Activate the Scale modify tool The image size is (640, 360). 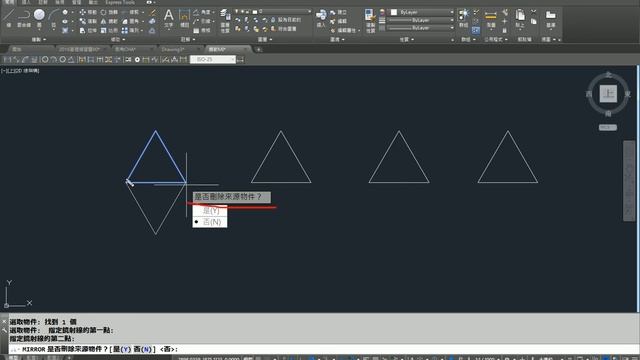coord(109,30)
